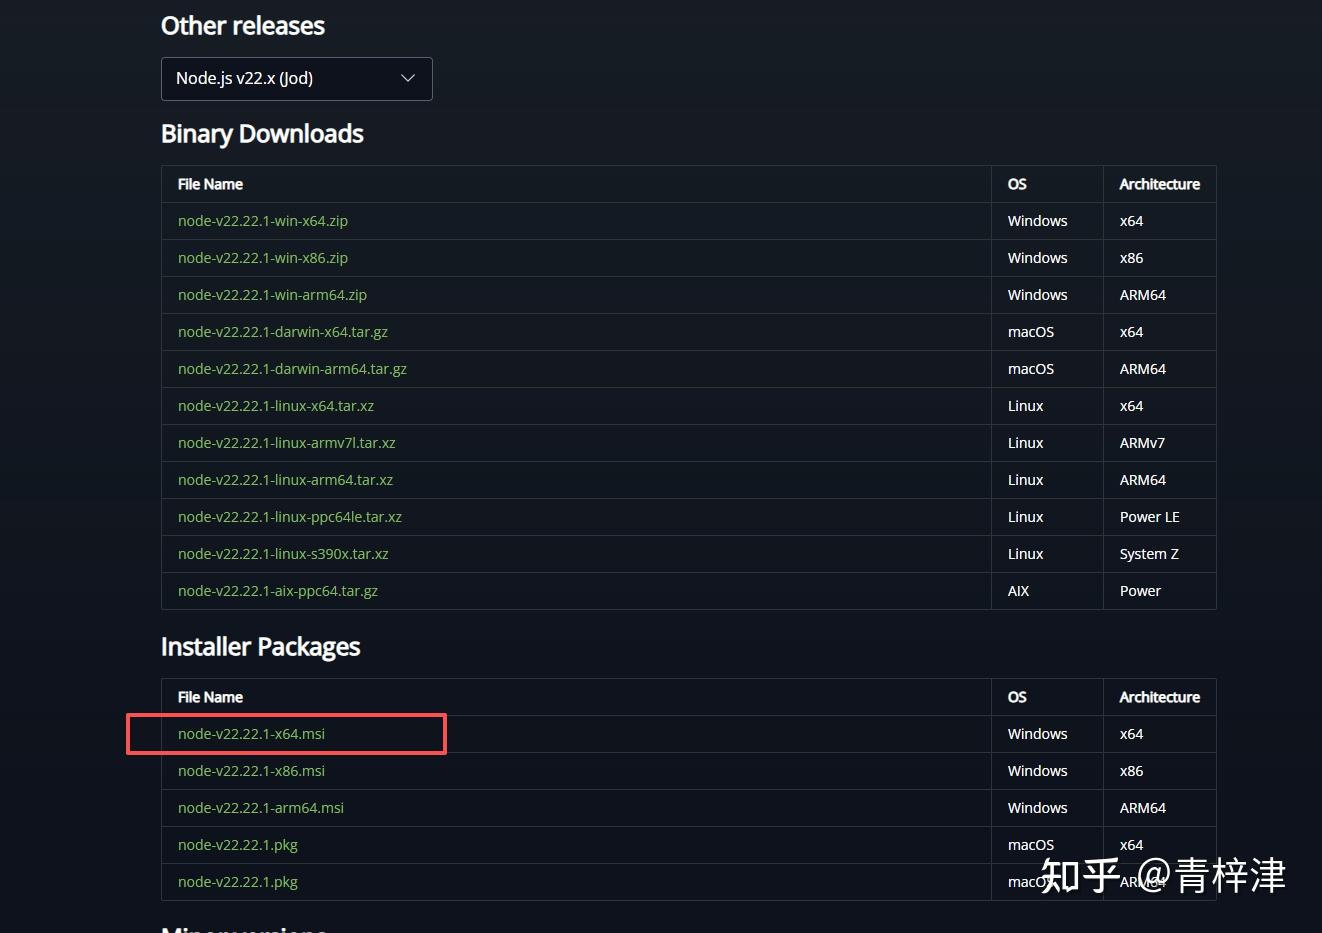The height and width of the screenshot is (933, 1322).
Task: Open node-v22.22.1-linux-ppc64le.tar.xz link
Action: [x=290, y=517]
